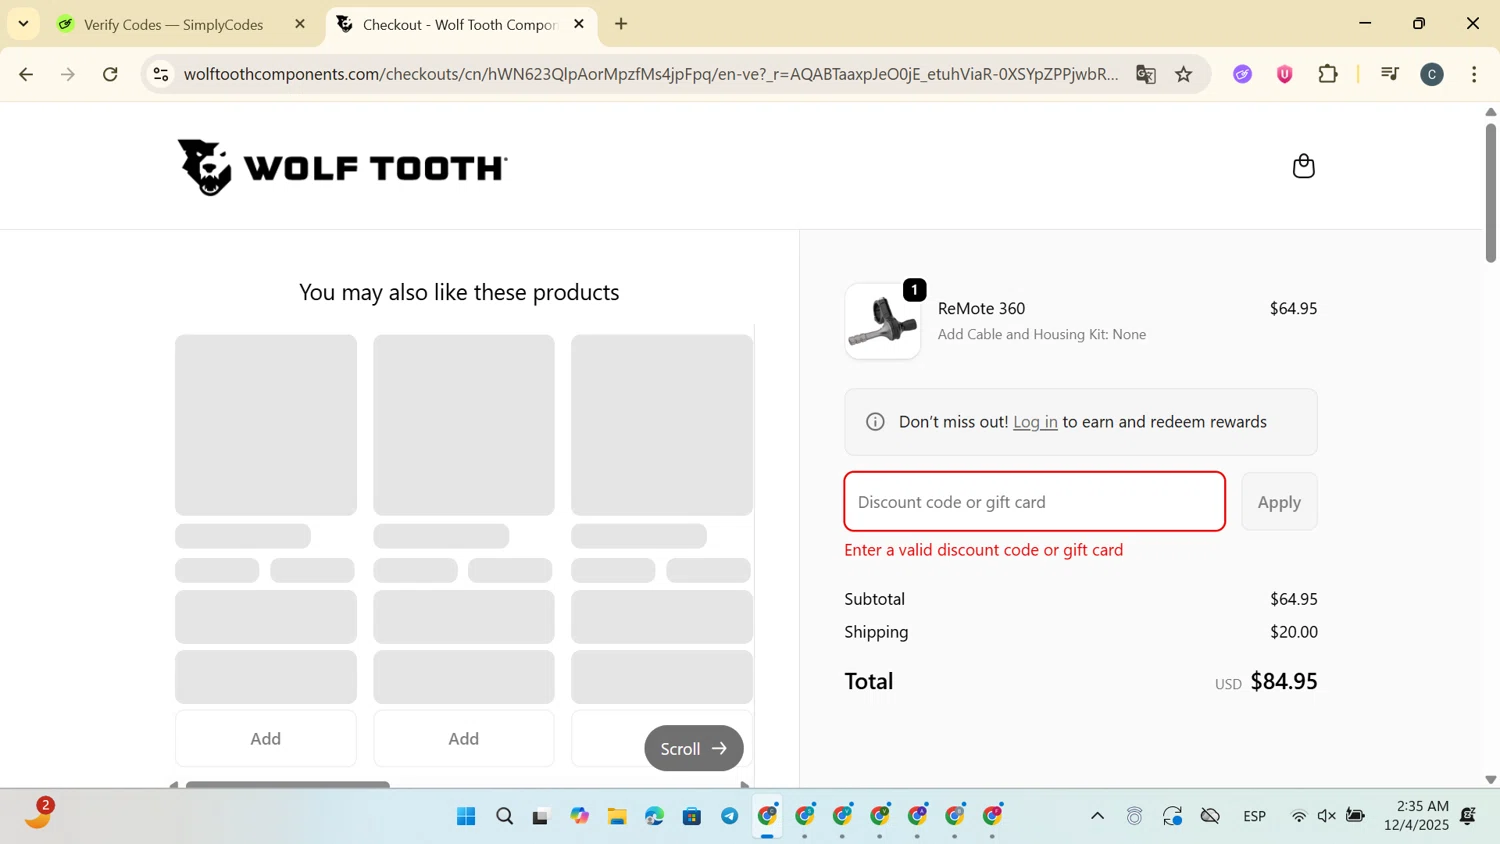Show hidden system tray icons

point(1097,816)
